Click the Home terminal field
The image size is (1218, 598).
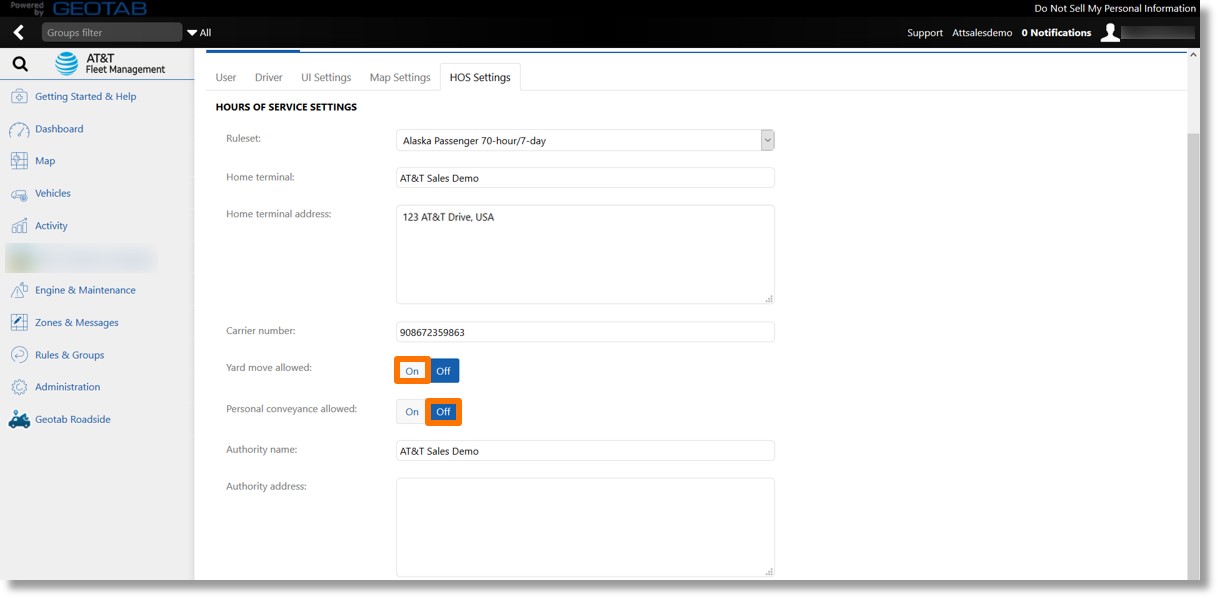[585, 178]
